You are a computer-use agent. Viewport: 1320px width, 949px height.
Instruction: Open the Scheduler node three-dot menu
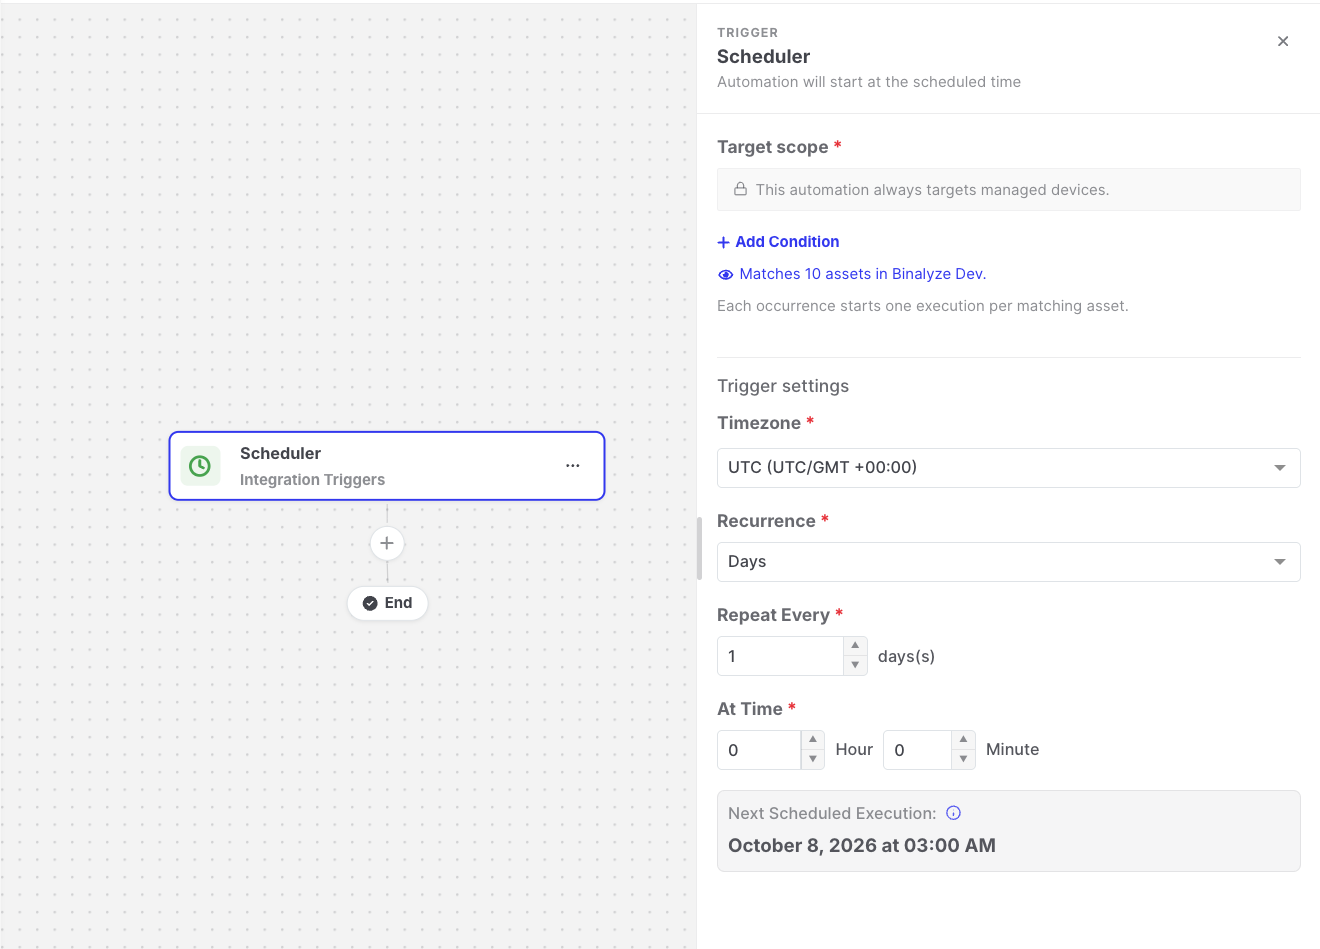coord(573,466)
